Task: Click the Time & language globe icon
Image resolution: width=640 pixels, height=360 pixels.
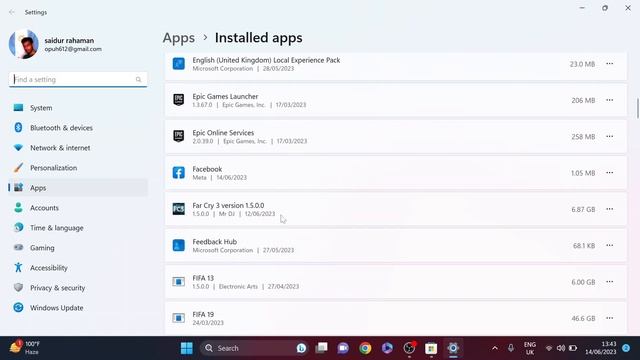Action: click(18, 227)
